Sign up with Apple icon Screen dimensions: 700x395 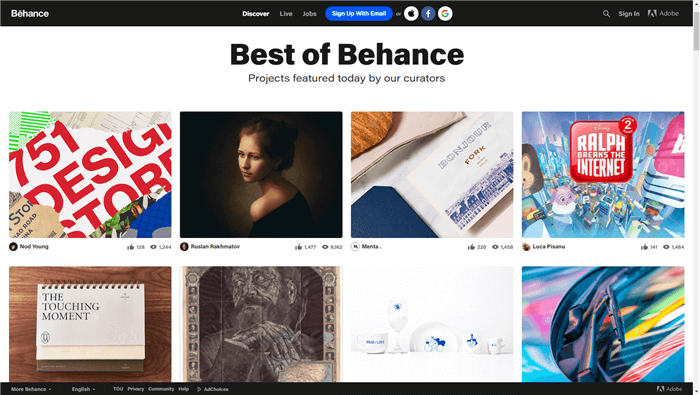411,13
